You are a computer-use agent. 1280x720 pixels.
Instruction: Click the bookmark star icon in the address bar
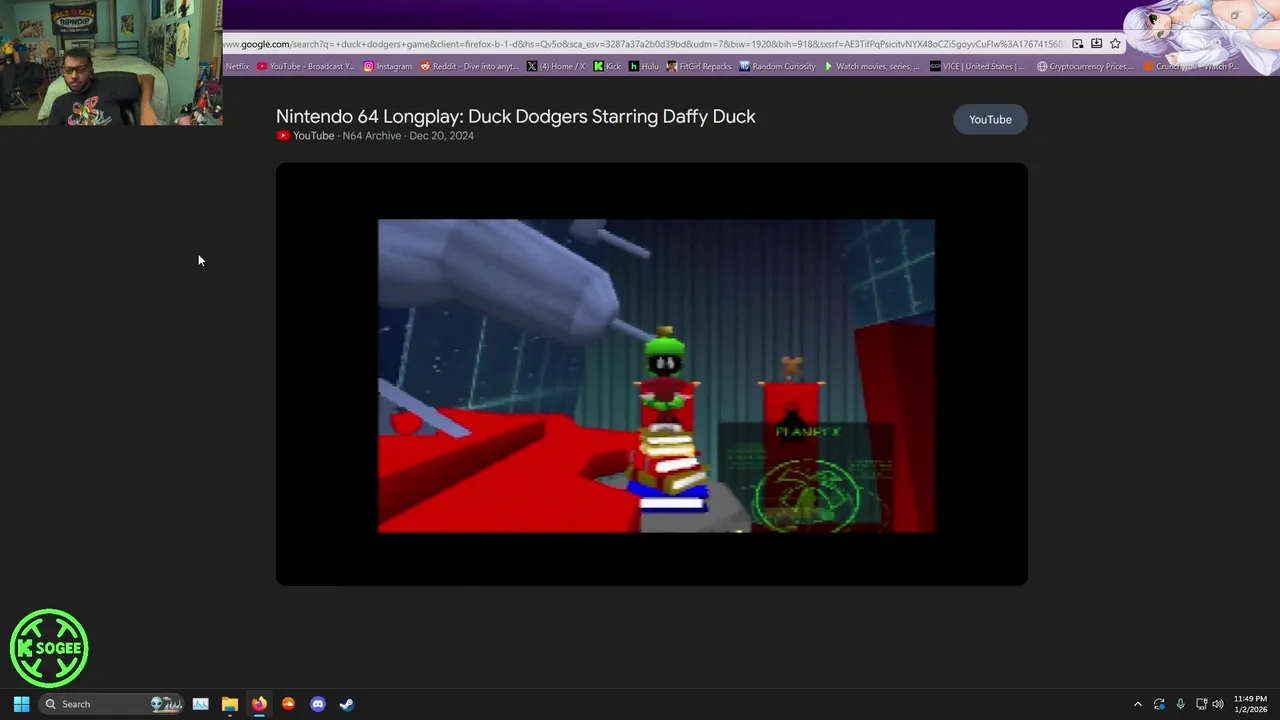[1115, 44]
